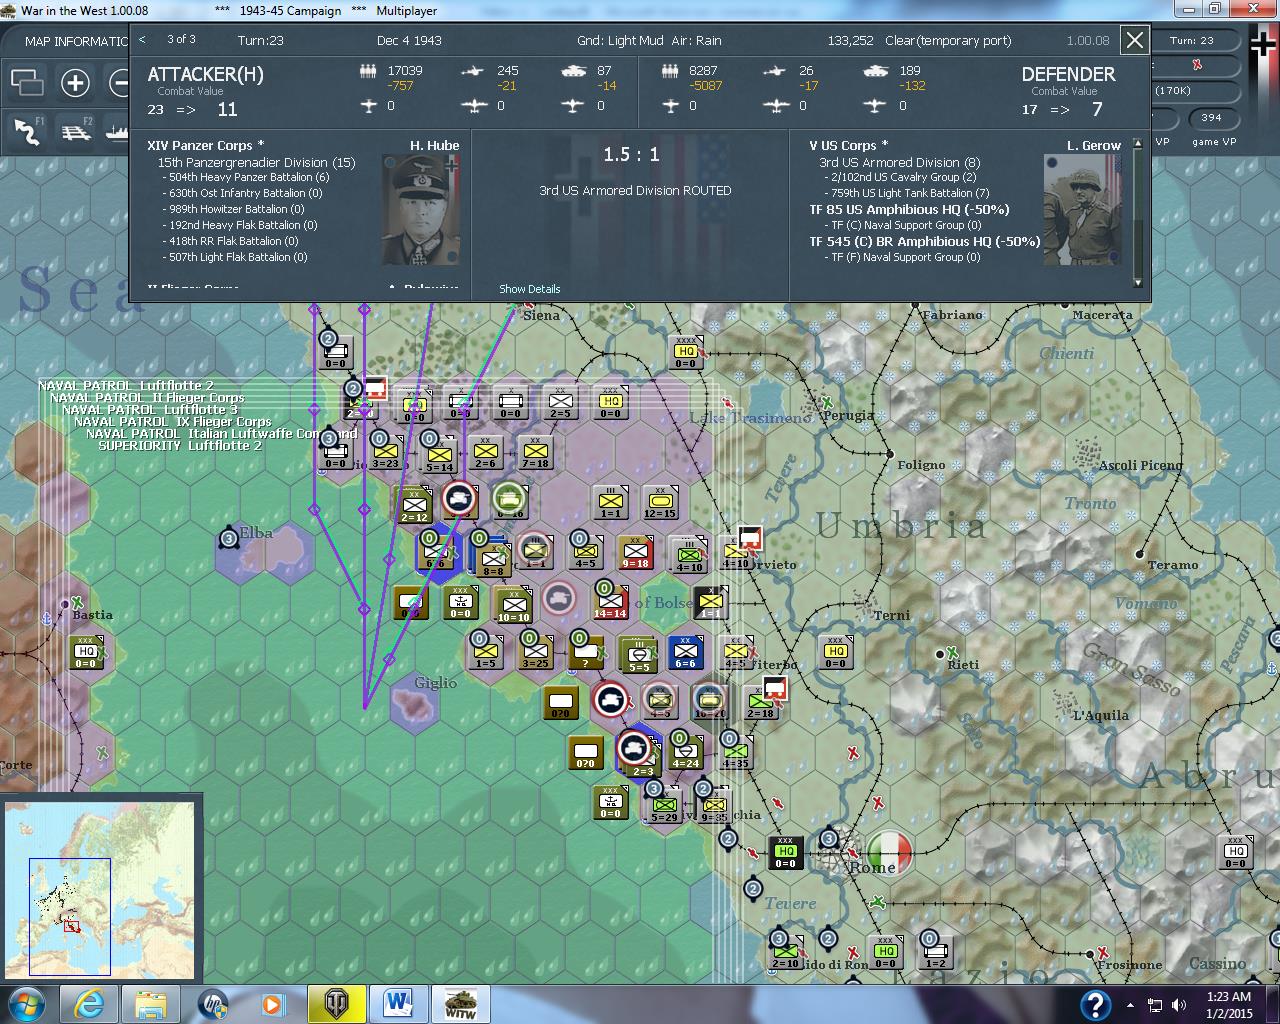Click the volume speaker tray icon
This screenshot has width=1280, height=1024.
point(1179,1005)
